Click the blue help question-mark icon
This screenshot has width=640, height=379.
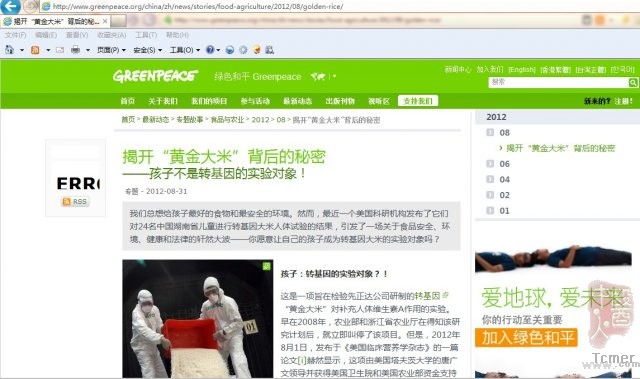210,50
